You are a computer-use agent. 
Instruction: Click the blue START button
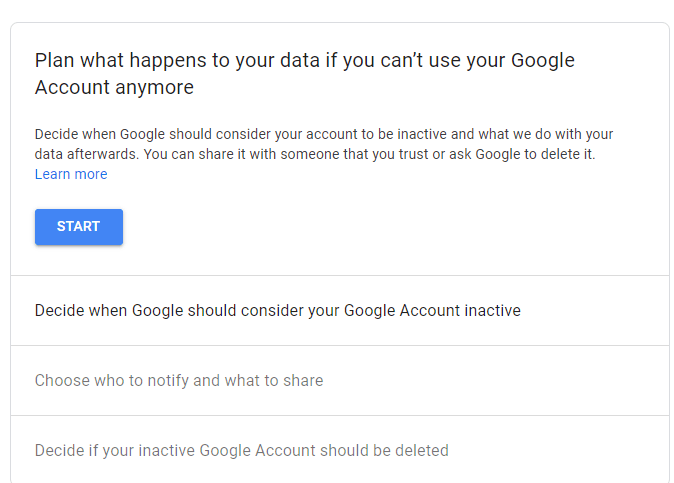[79, 227]
